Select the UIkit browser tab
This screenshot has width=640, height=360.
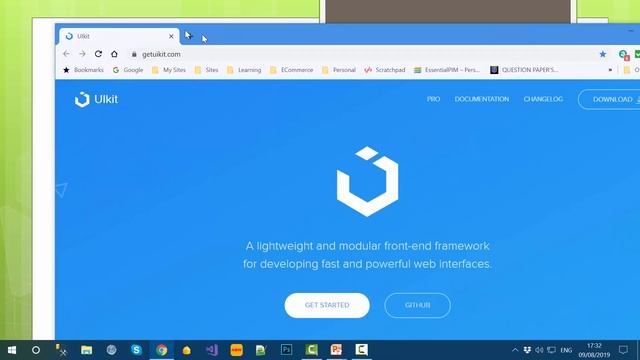point(118,36)
